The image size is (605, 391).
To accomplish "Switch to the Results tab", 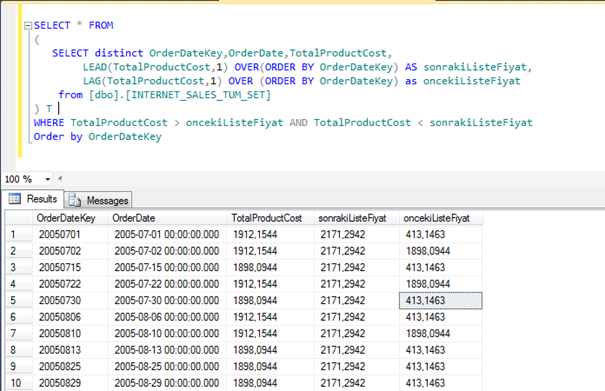I will (33, 199).
